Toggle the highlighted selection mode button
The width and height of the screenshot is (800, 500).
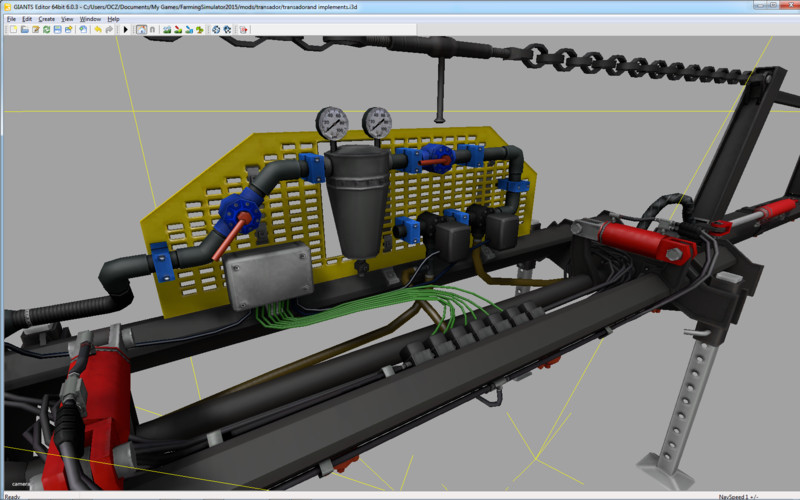click(x=141, y=30)
